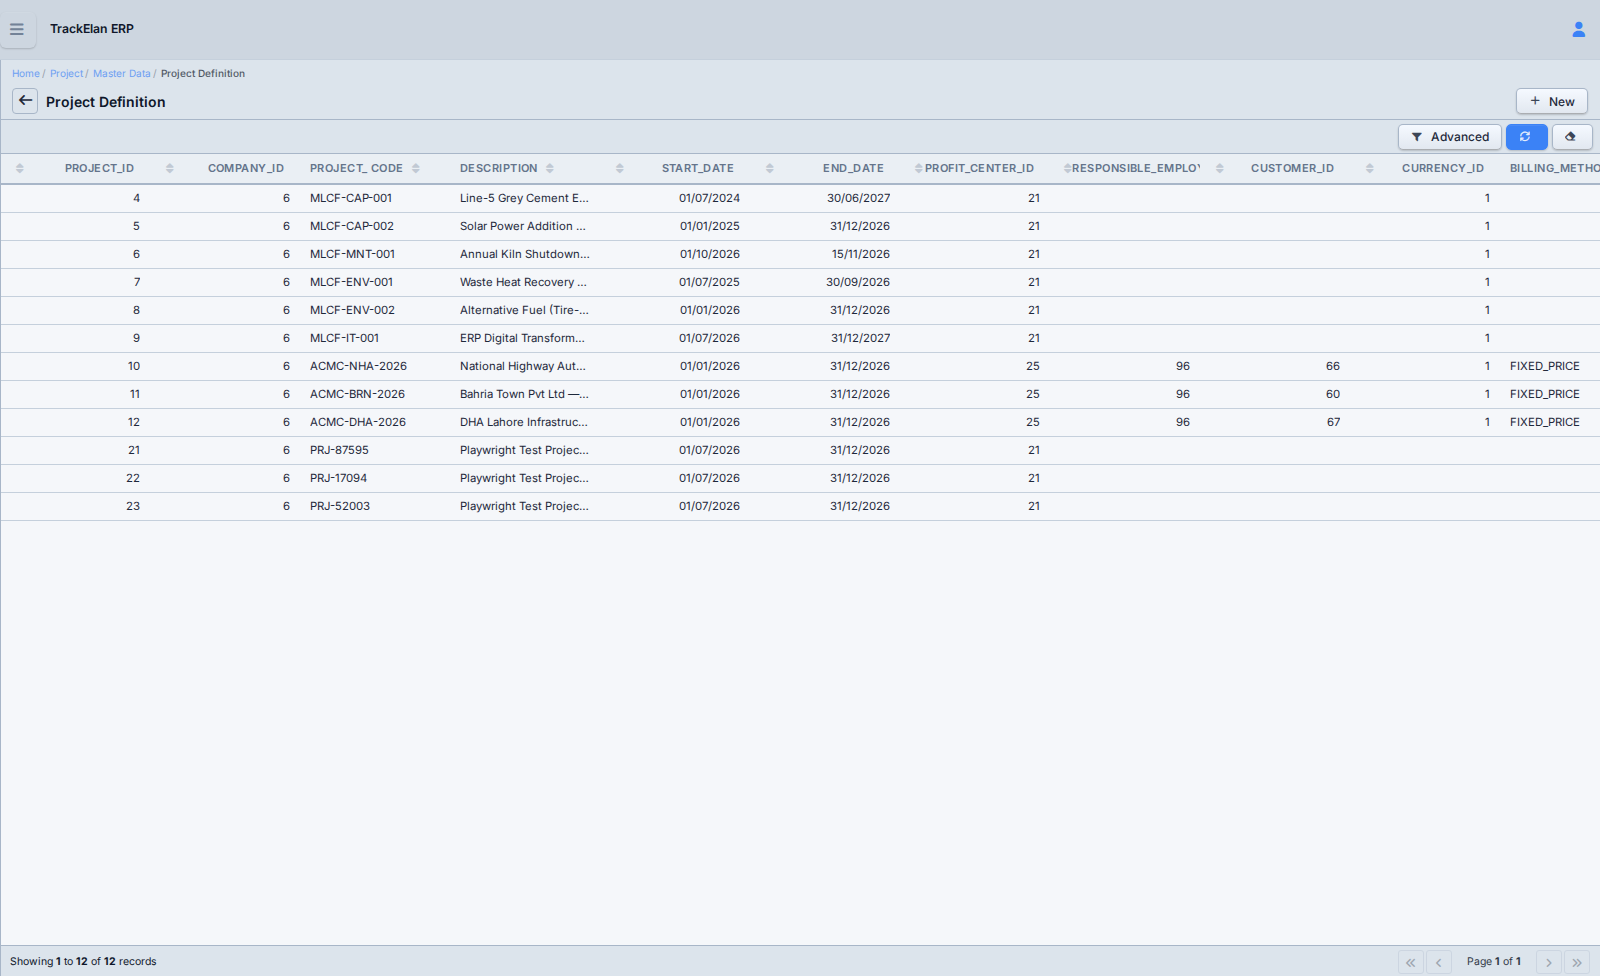
Task: Click the PROJECT_ID column header
Action: click(x=99, y=168)
